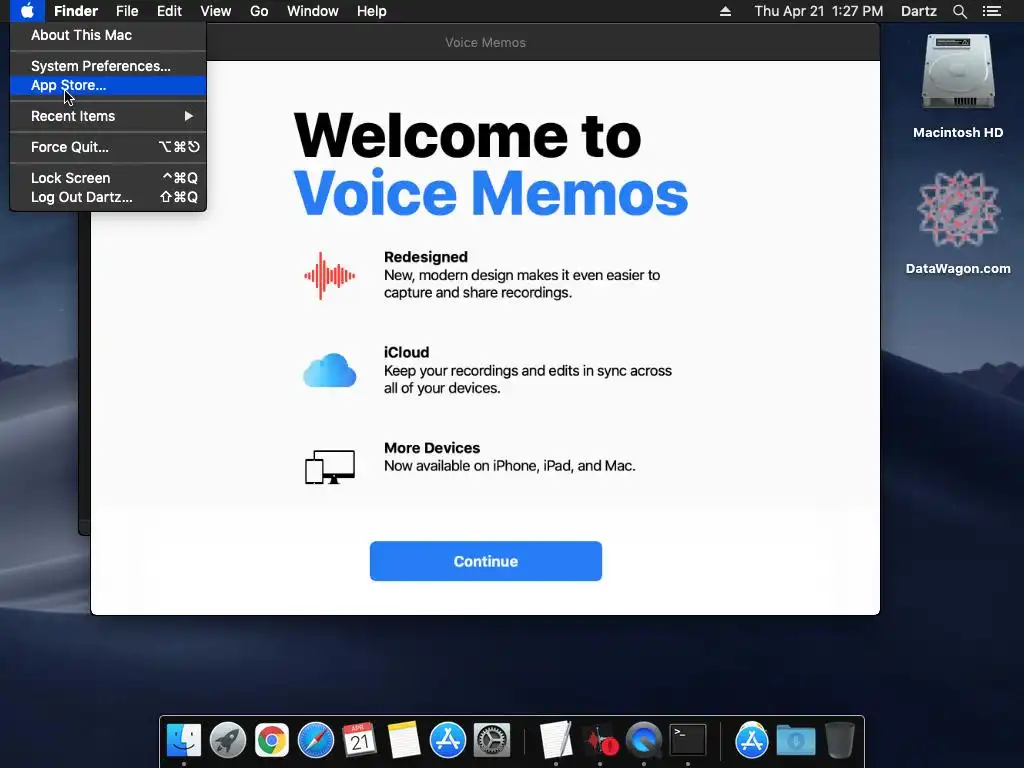Viewport: 1024px width, 768px height.
Task: Select About This Mac
Action: pos(108,35)
